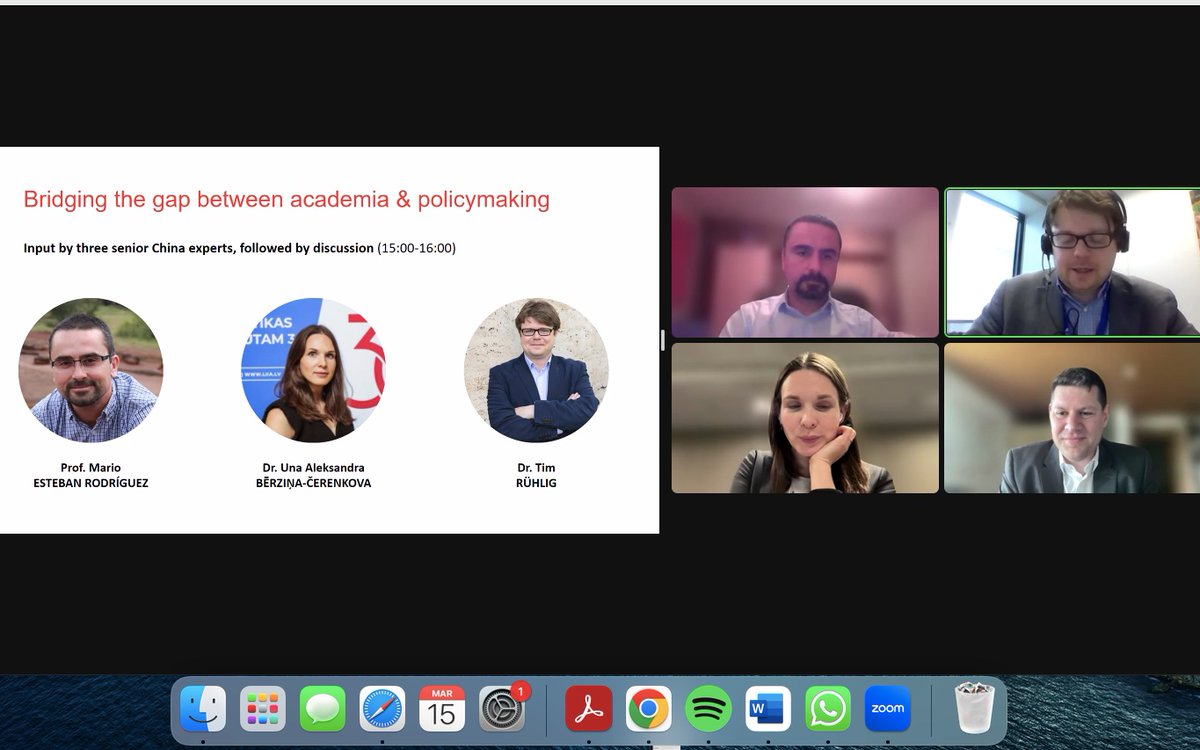Click the bottom-left participant video tile
The image size is (1200, 750).
[x=806, y=418]
